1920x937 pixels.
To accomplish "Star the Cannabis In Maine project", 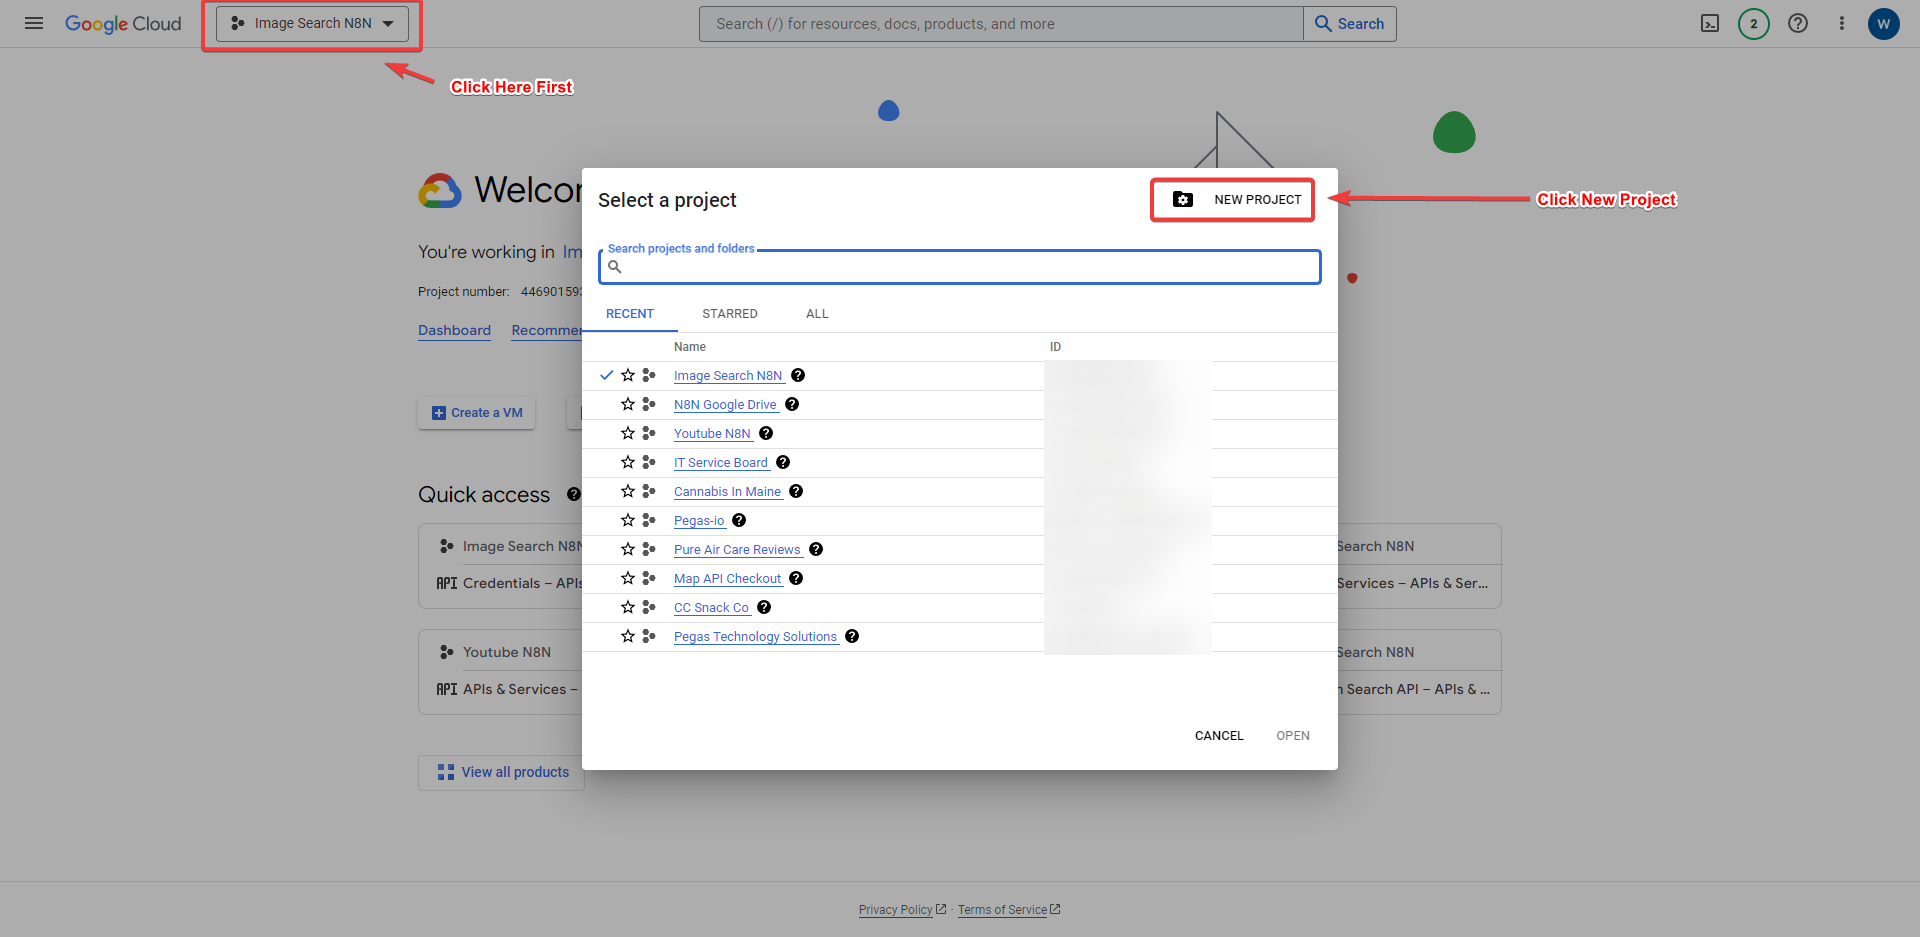I will pyautogui.click(x=629, y=491).
